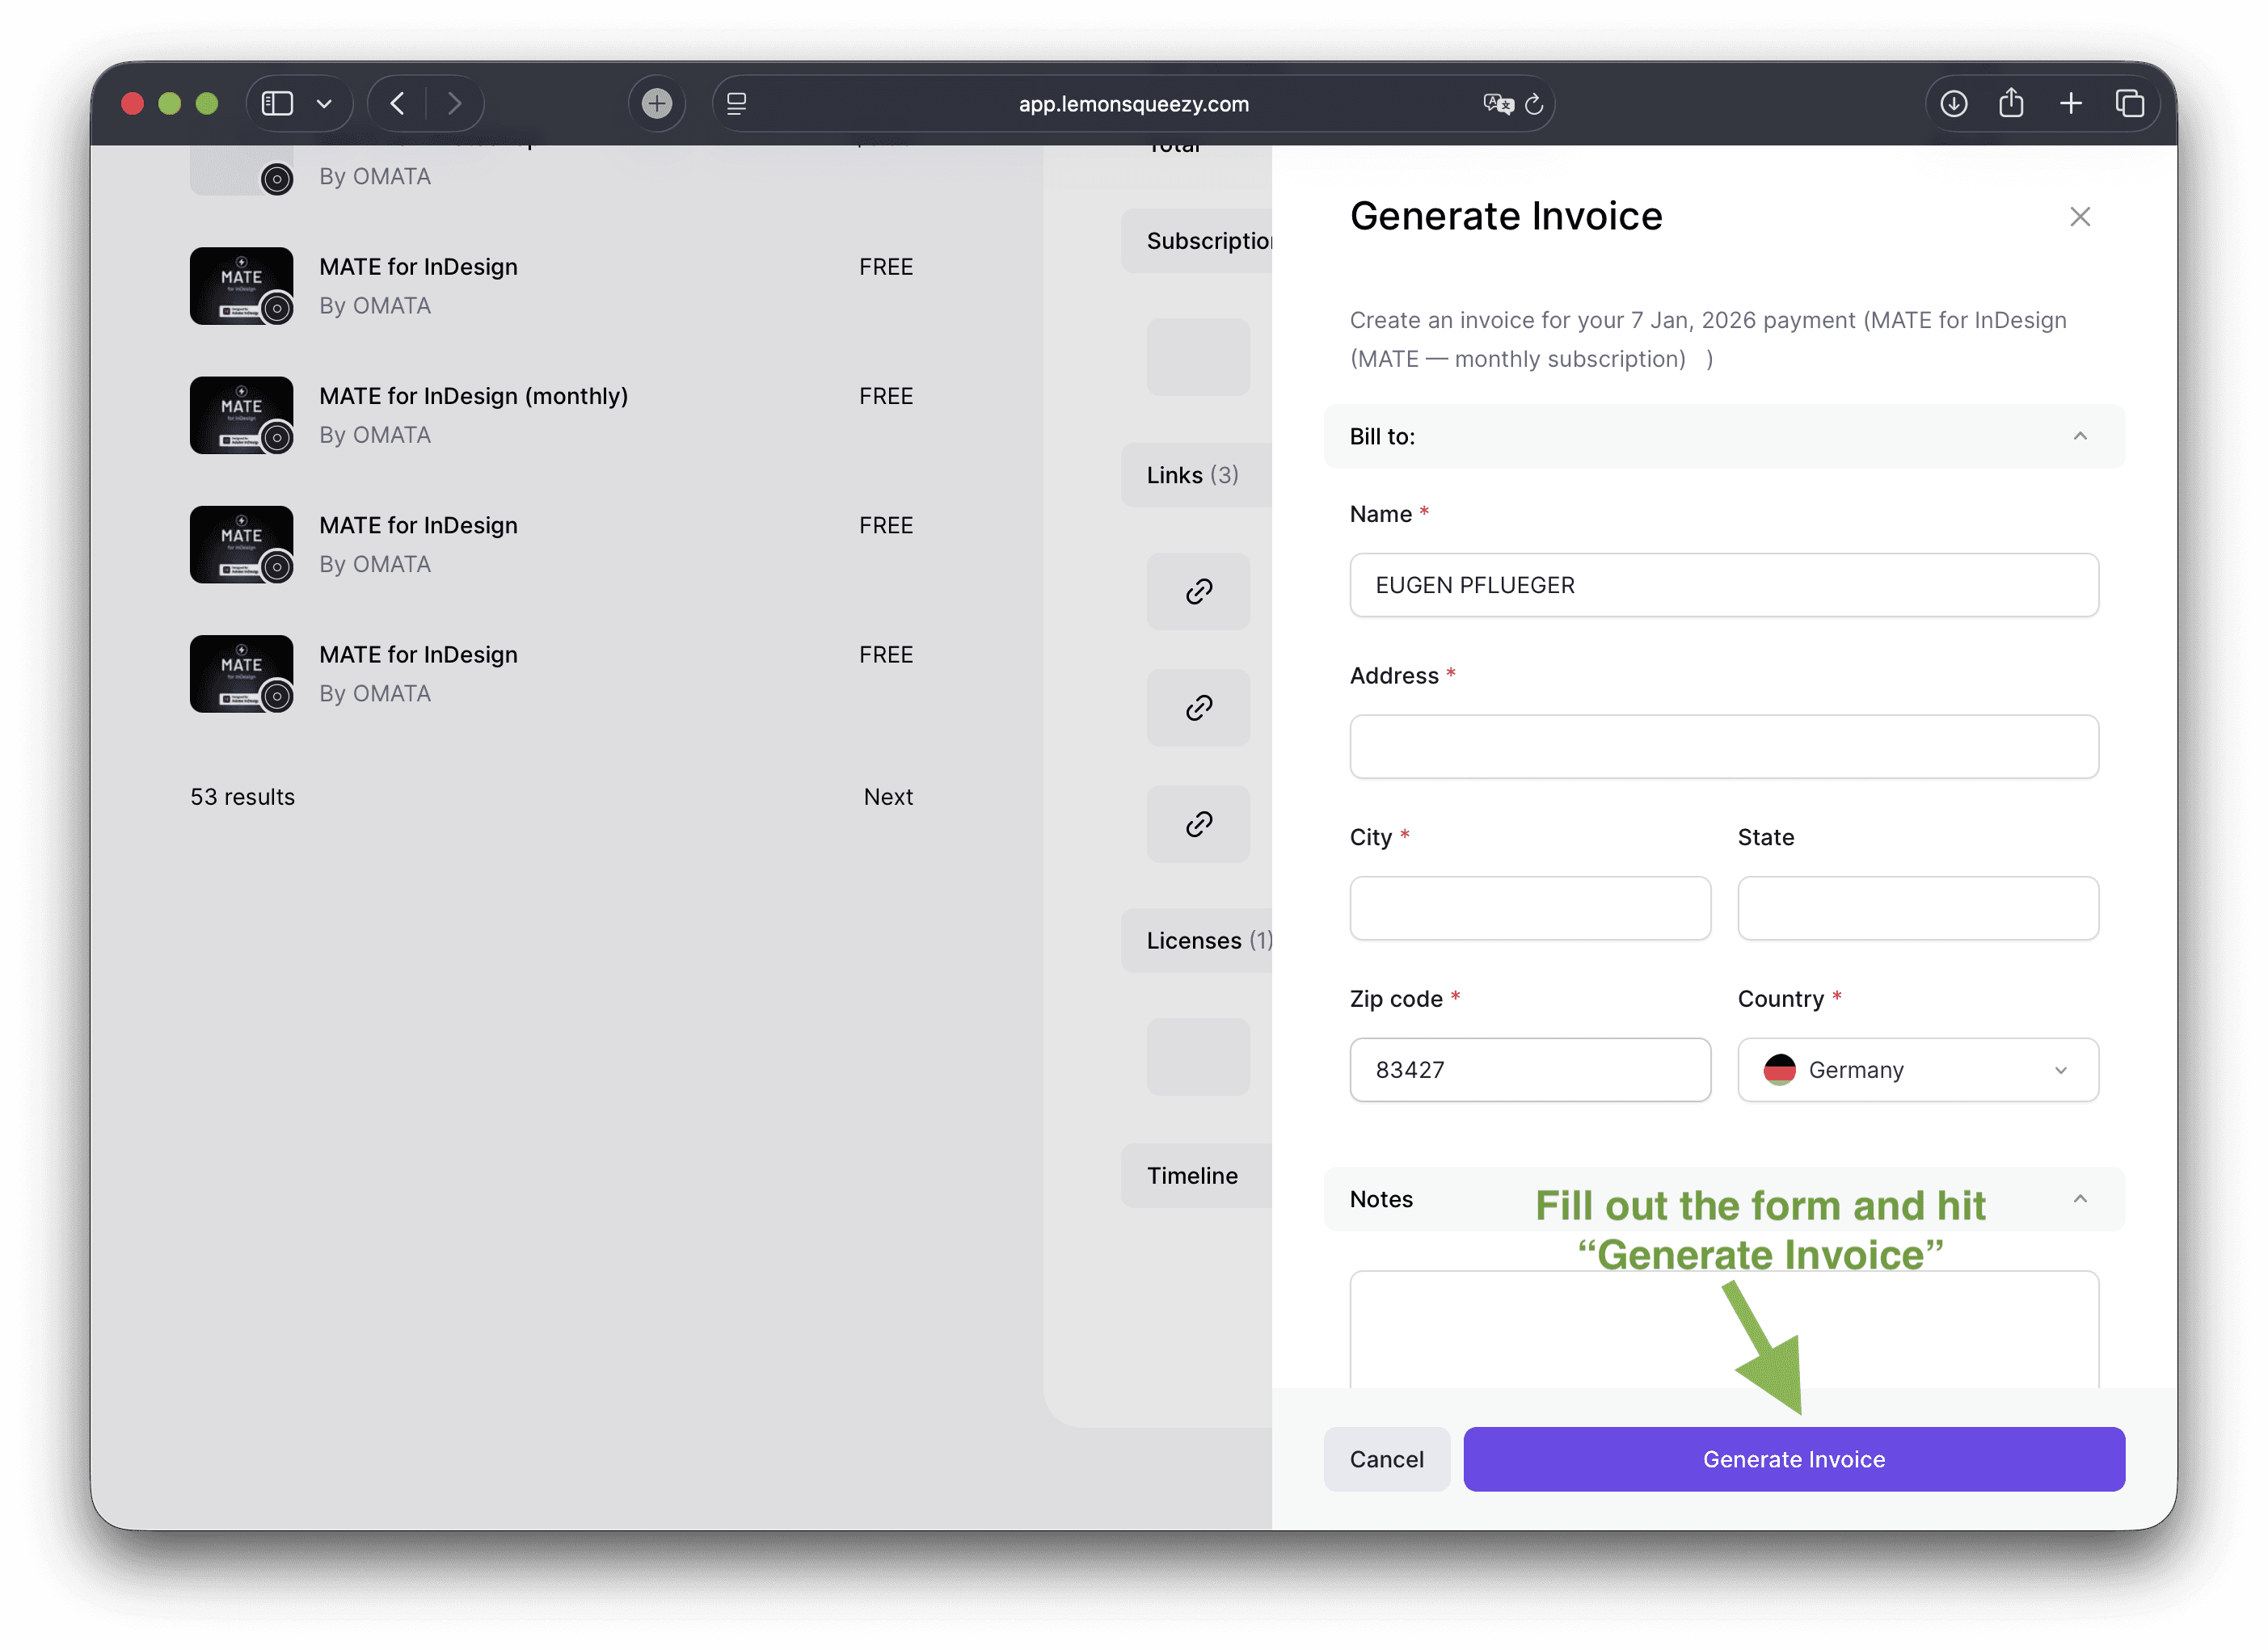2268x1650 pixels.
Task: Focus the City input field
Action: click(1529, 908)
